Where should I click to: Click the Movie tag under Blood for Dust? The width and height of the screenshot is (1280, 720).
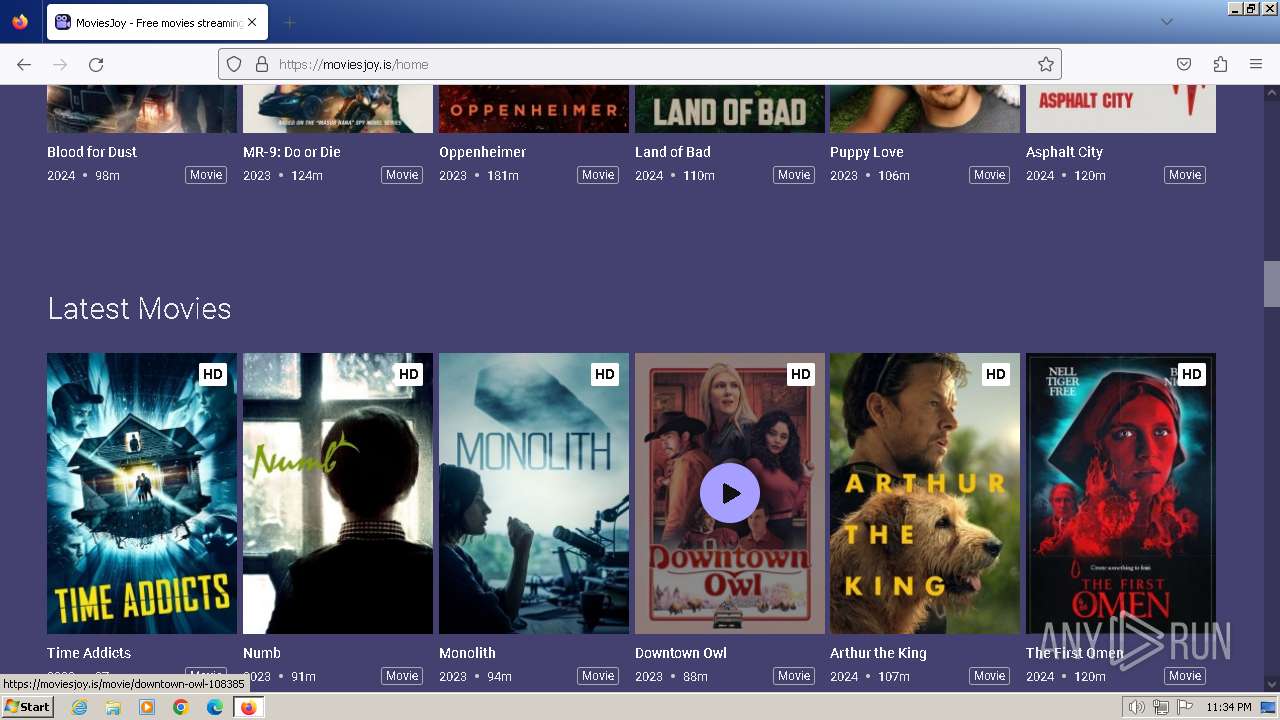click(206, 175)
